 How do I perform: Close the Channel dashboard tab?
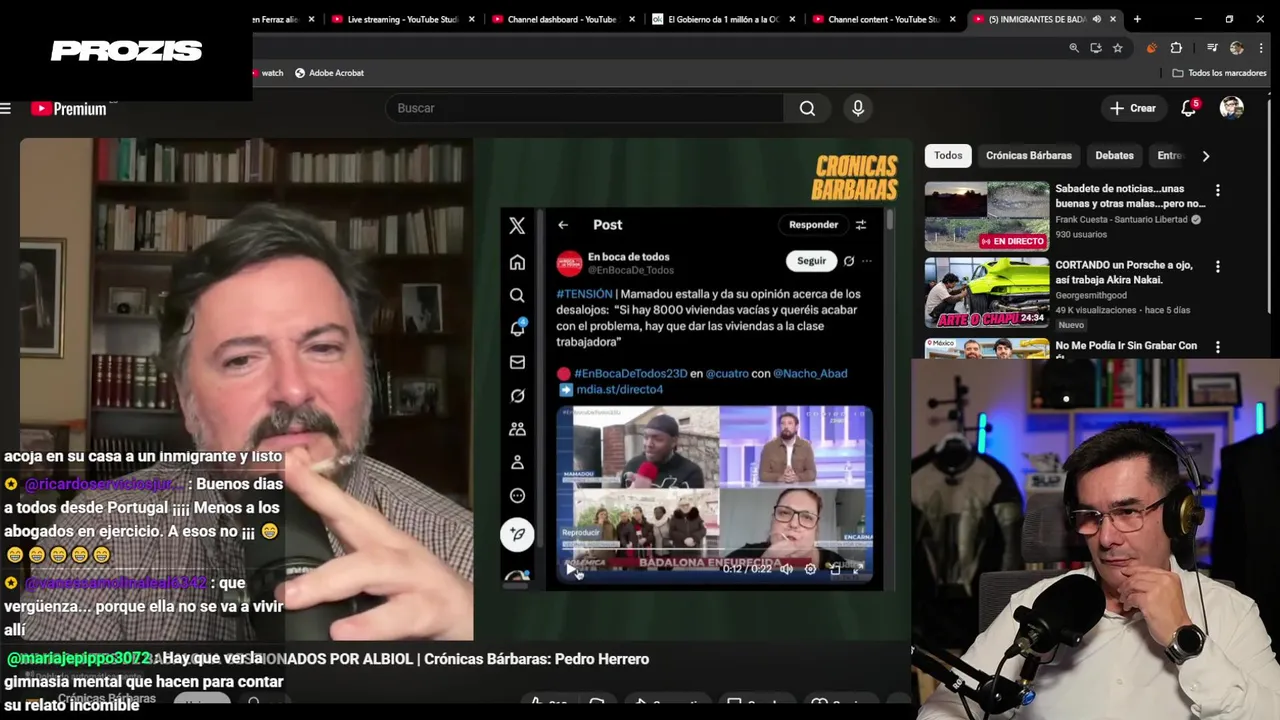click(632, 19)
